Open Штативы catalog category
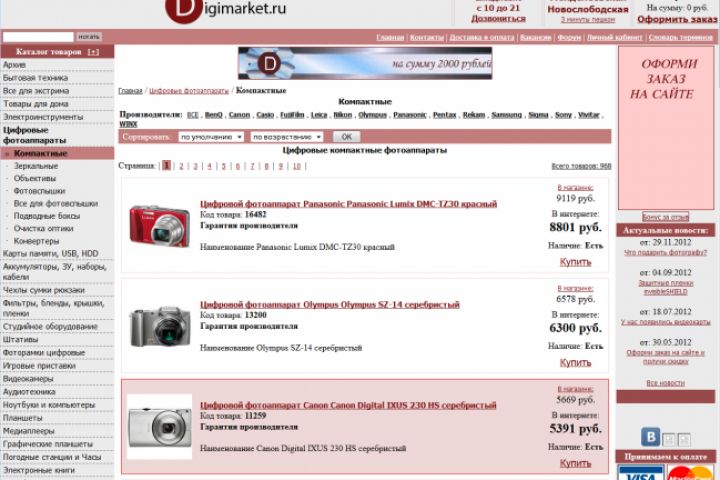Viewport: 720px width, 480px height. pos(20,339)
